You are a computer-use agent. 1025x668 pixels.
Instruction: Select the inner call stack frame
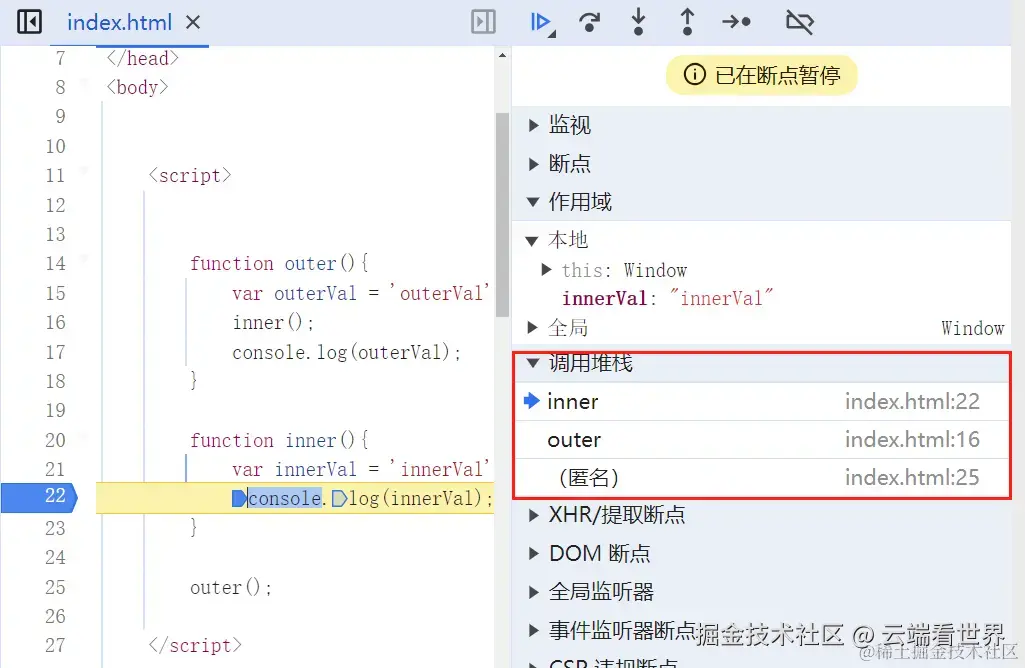(761, 401)
